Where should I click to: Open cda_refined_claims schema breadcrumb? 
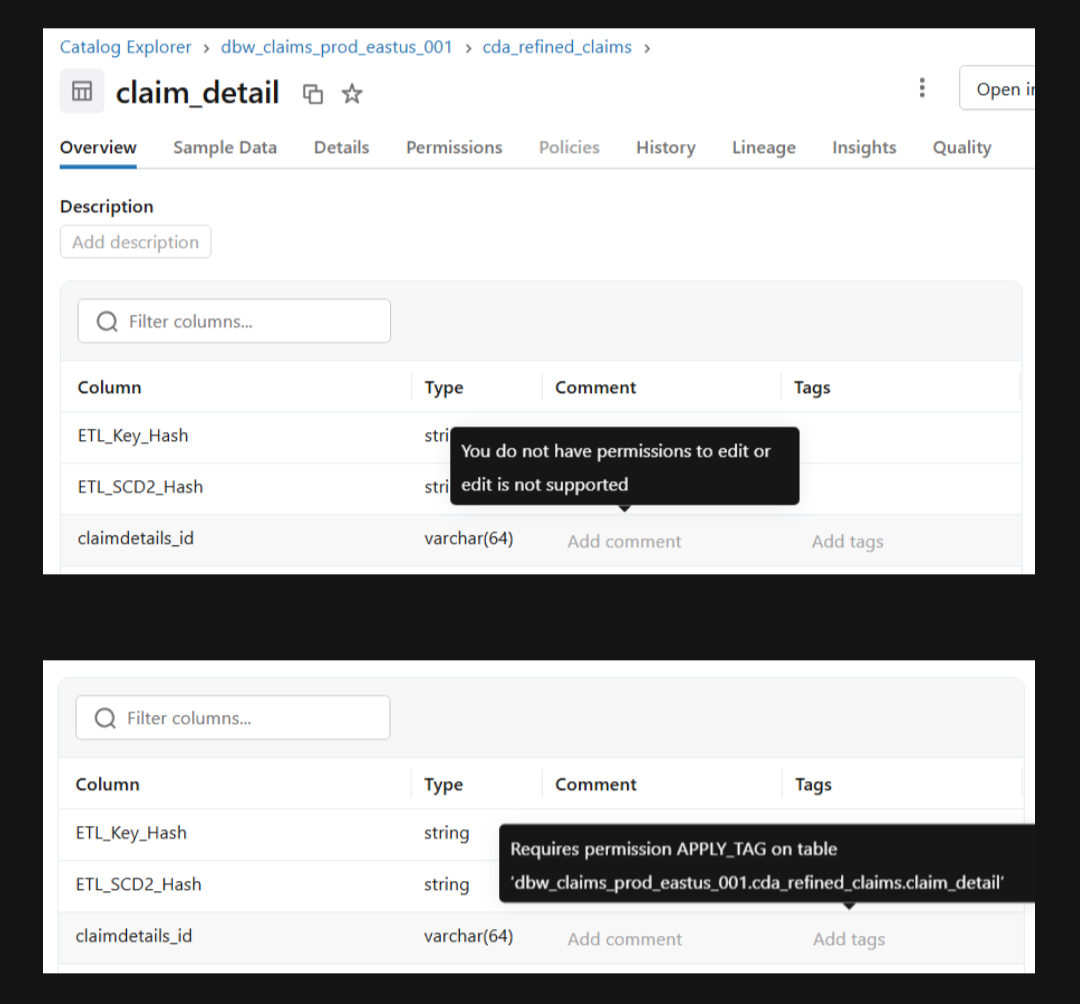pos(557,47)
